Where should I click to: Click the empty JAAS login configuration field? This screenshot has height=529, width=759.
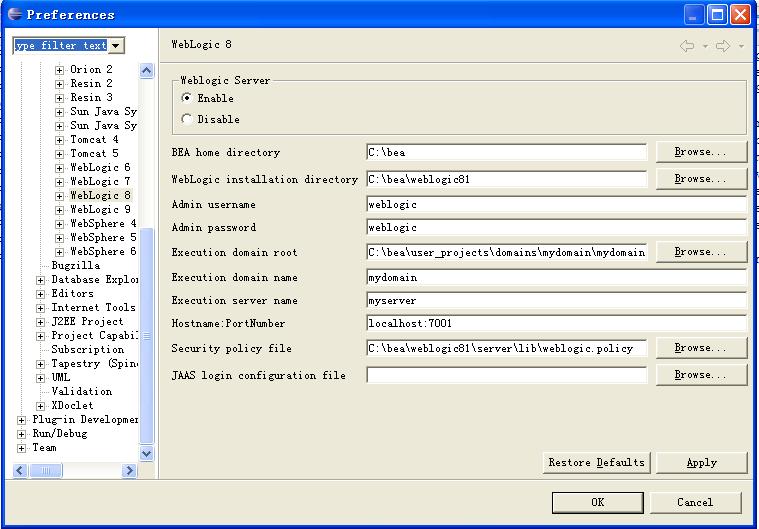(506, 376)
